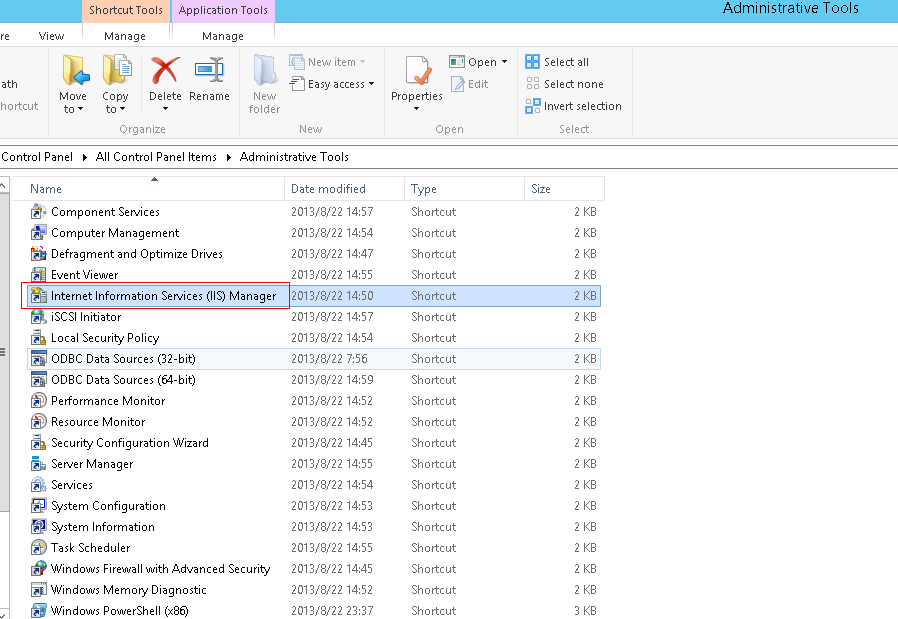Click Administrative Tools in the address bar
The image size is (898, 619).
point(294,157)
